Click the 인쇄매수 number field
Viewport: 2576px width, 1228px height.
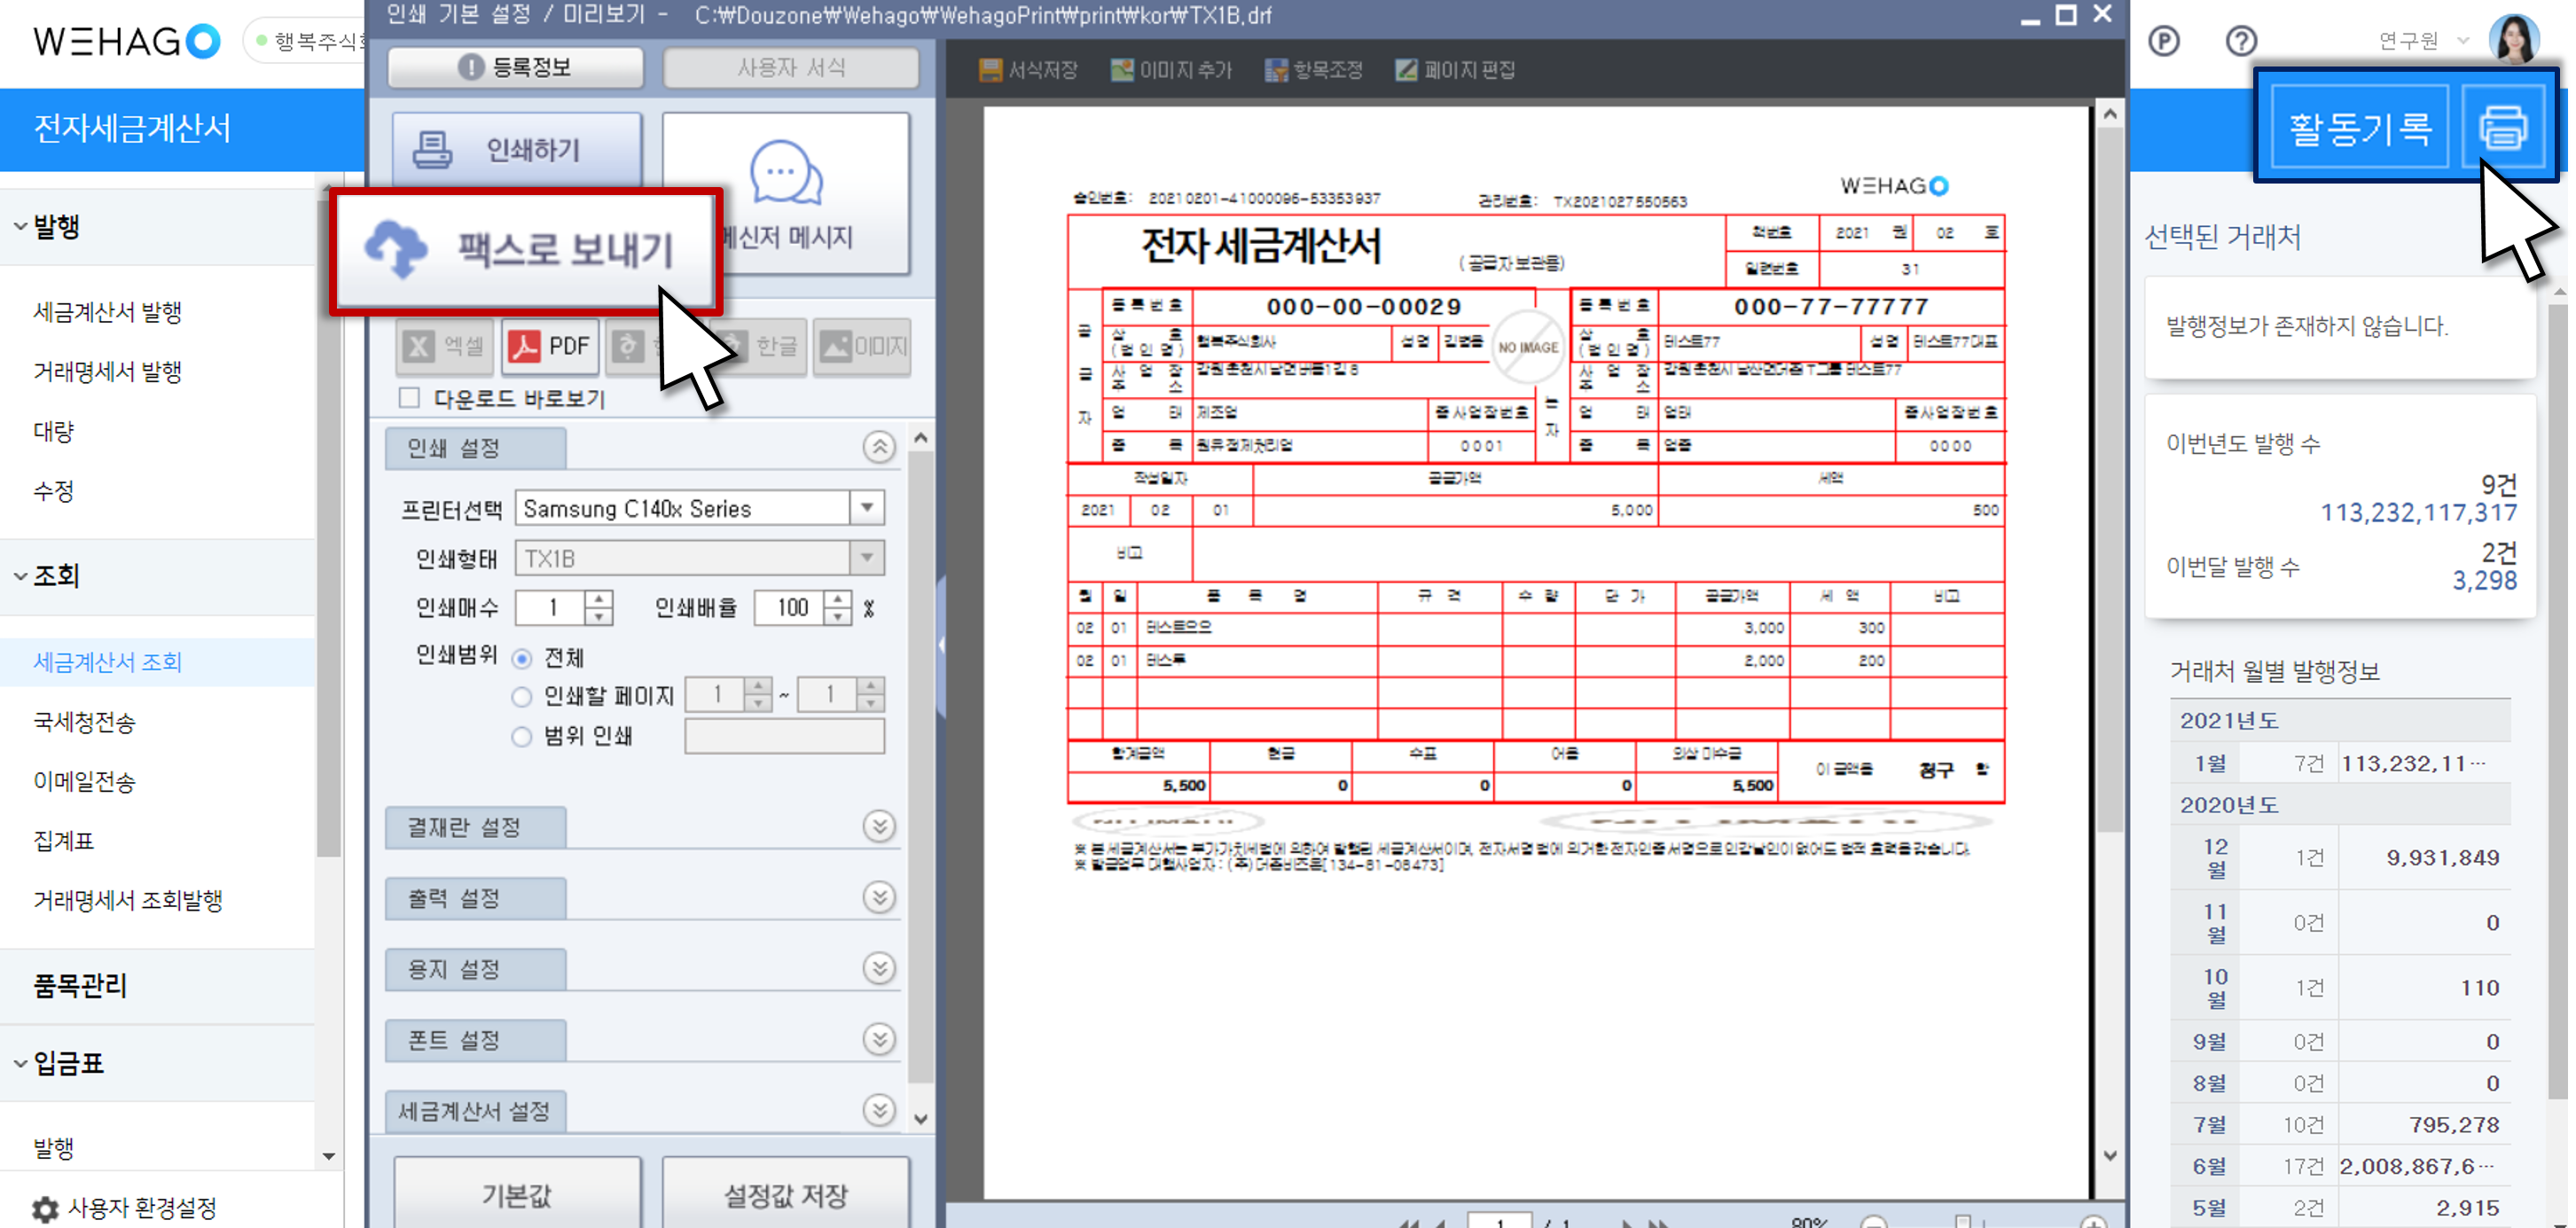(x=552, y=608)
